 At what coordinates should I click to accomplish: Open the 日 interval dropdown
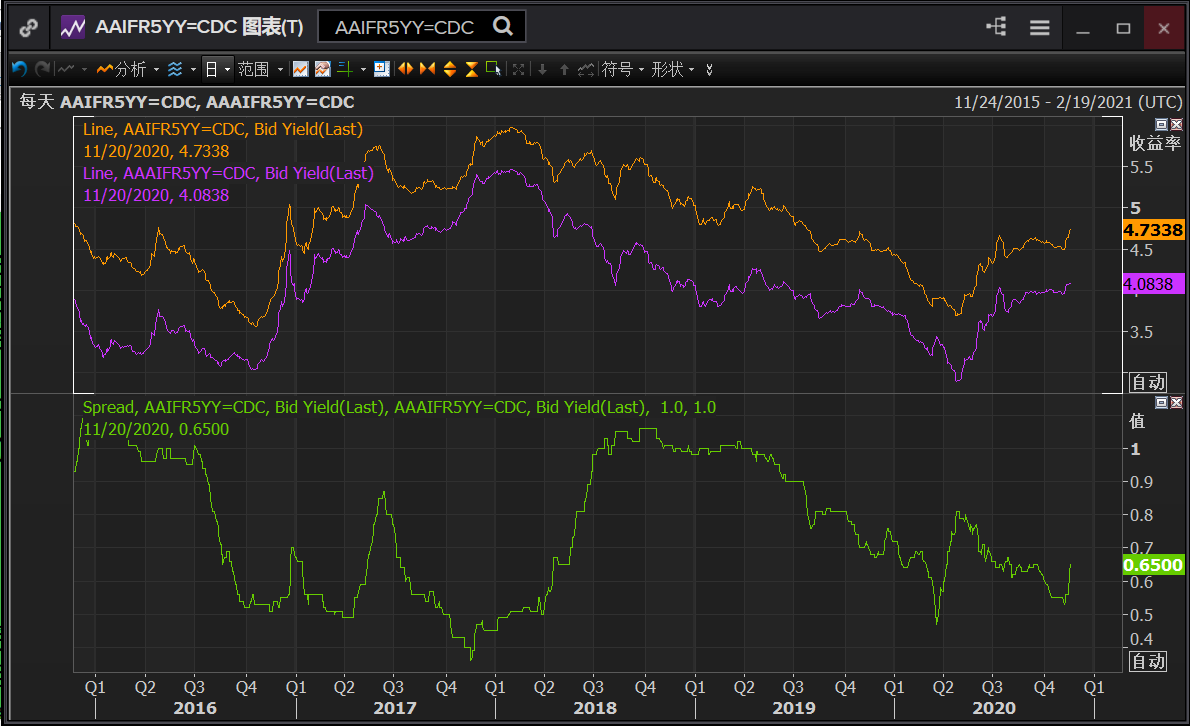point(218,69)
